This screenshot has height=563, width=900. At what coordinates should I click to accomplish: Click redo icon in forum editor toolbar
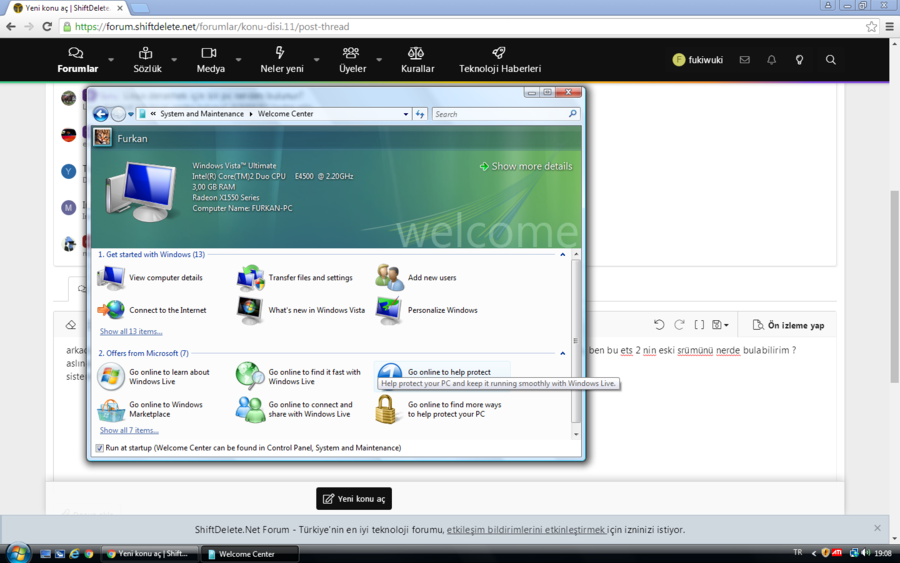679,325
